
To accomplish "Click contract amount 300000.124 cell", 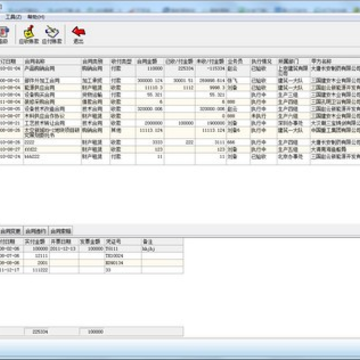I will coord(150,81).
